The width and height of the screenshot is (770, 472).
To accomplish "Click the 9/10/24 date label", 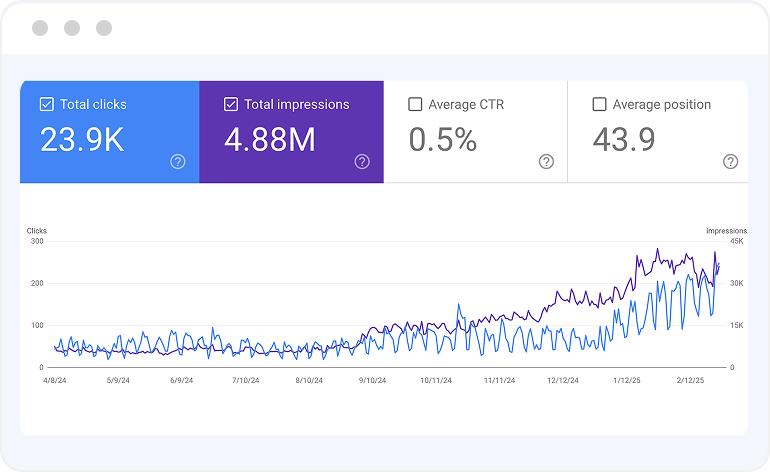I will (372, 380).
